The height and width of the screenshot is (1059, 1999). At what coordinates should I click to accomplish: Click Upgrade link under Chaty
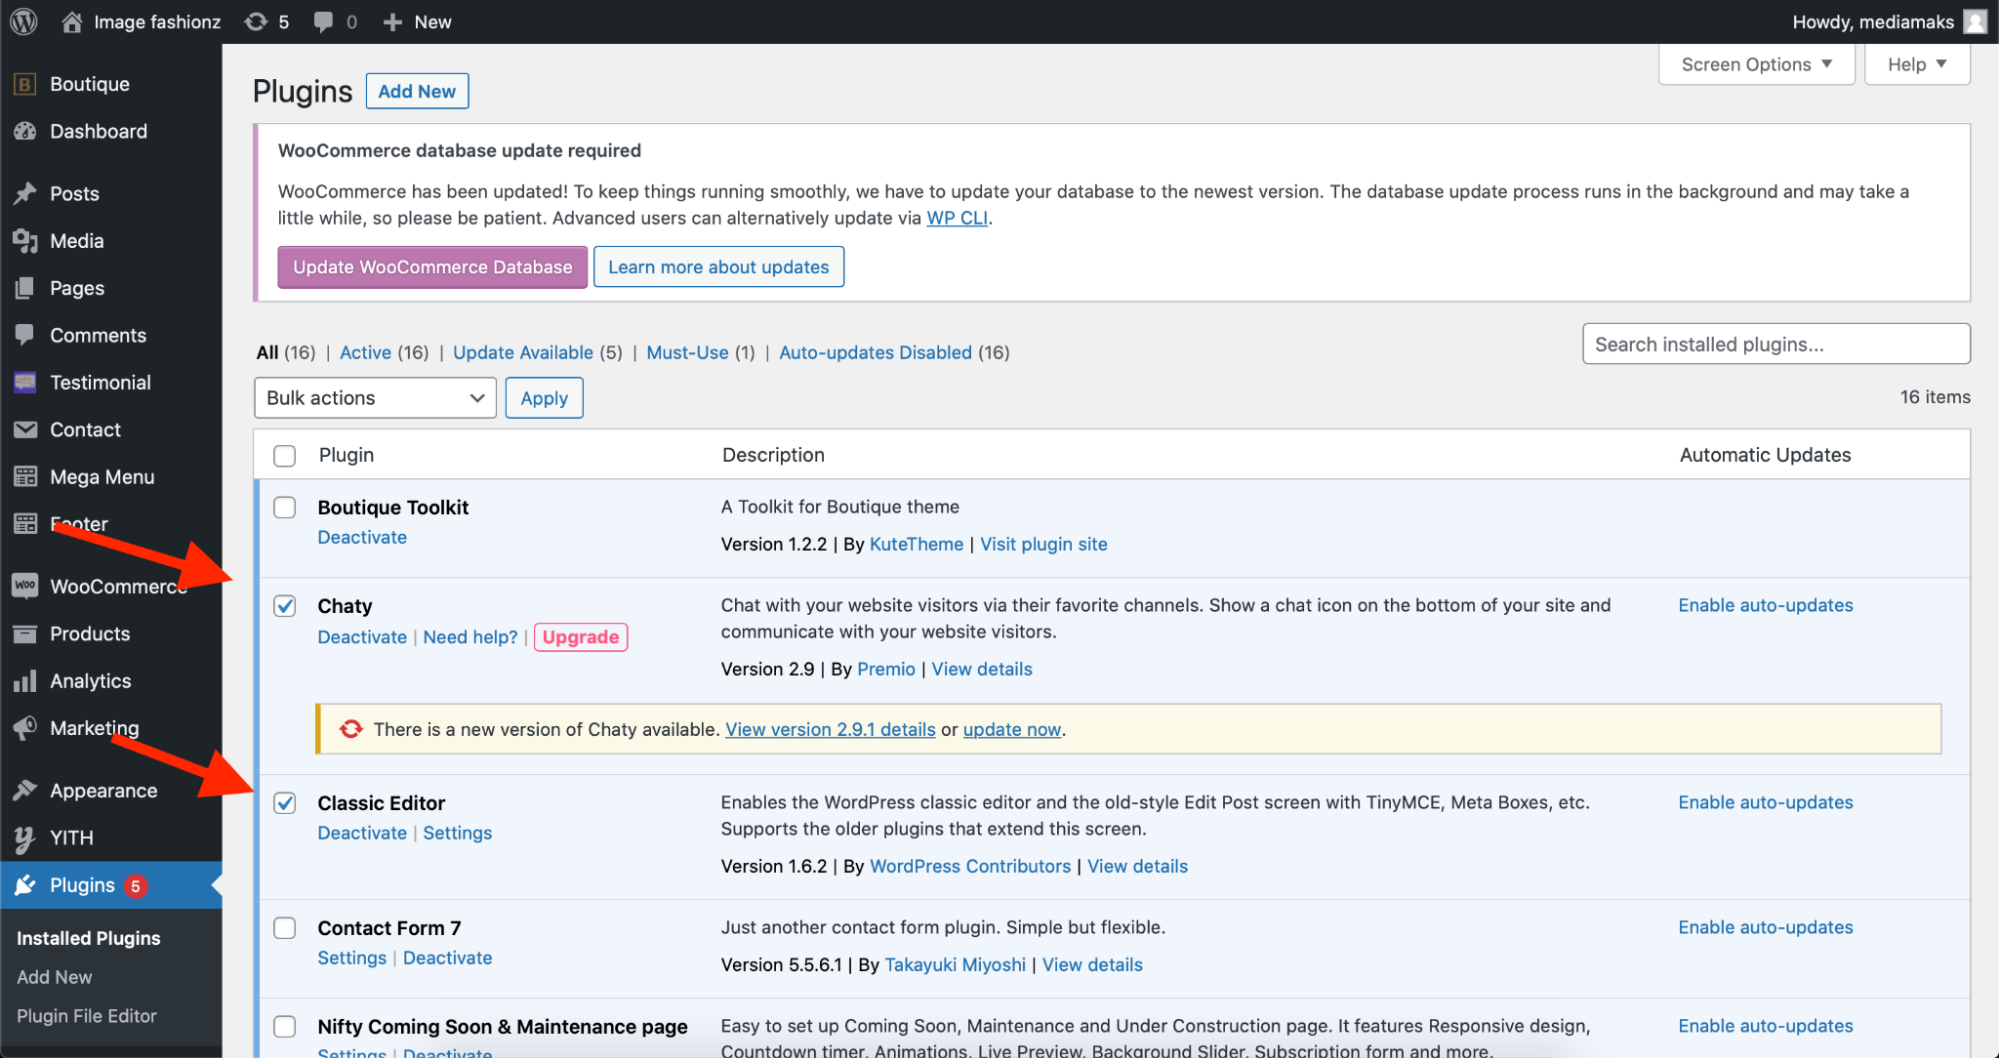pos(581,637)
